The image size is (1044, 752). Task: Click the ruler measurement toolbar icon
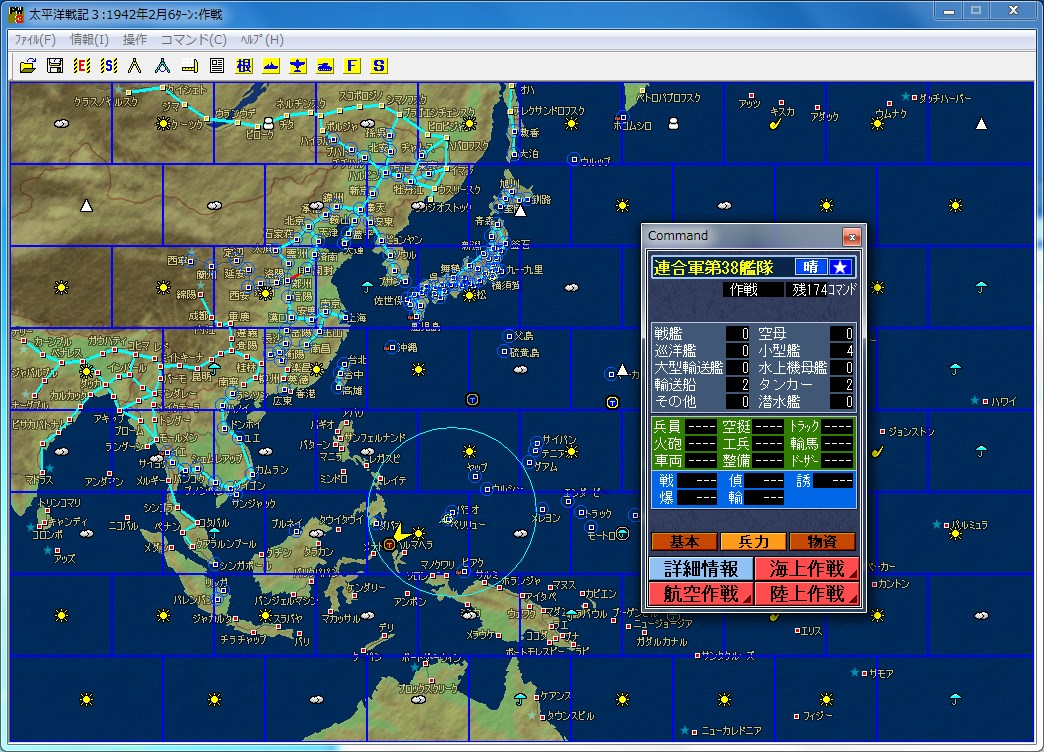[x=190, y=65]
